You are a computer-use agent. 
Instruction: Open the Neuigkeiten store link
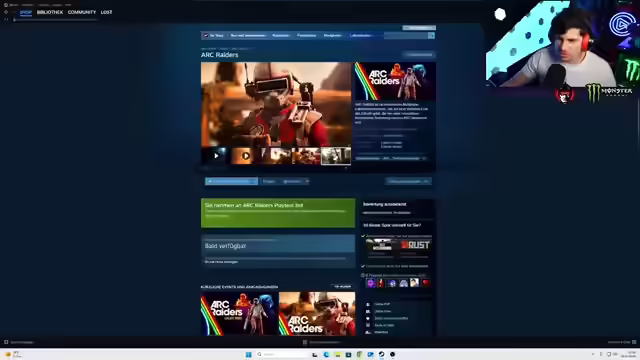point(332,36)
